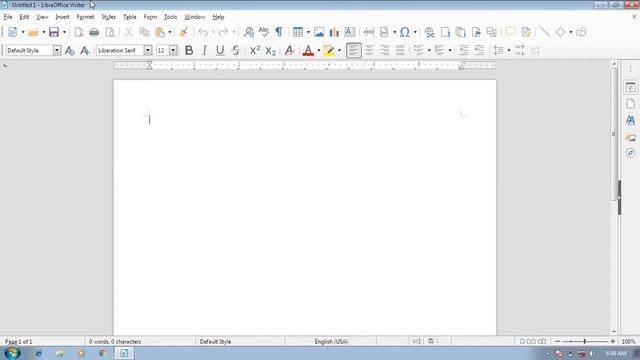Toggle Formatting Marks pilcrow icon
Image resolution: width=640 pixels, height=360 pixels.
click(x=279, y=32)
